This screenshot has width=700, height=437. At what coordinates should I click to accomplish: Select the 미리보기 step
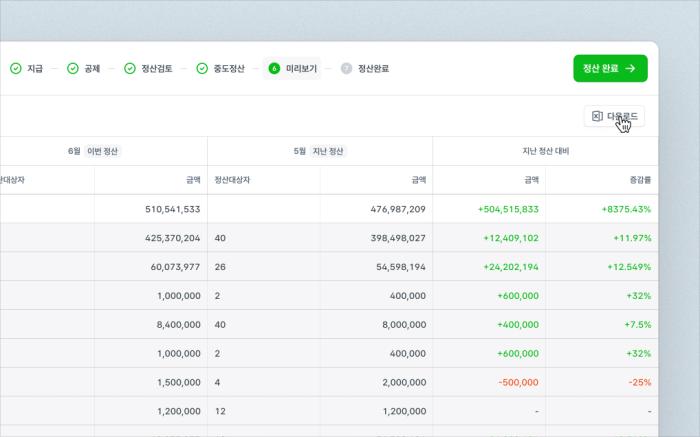(x=292, y=68)
